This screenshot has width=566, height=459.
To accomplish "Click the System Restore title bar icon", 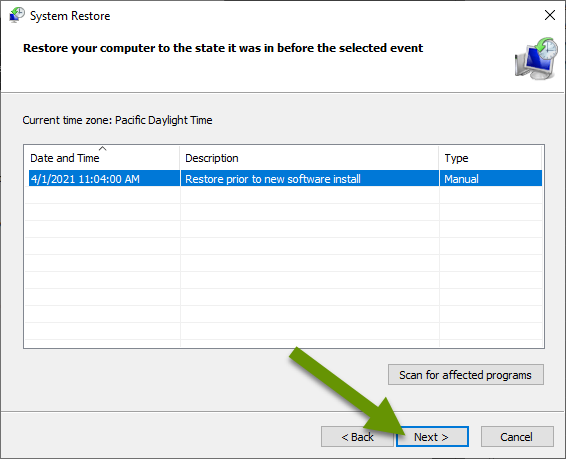I will point(17,15).
